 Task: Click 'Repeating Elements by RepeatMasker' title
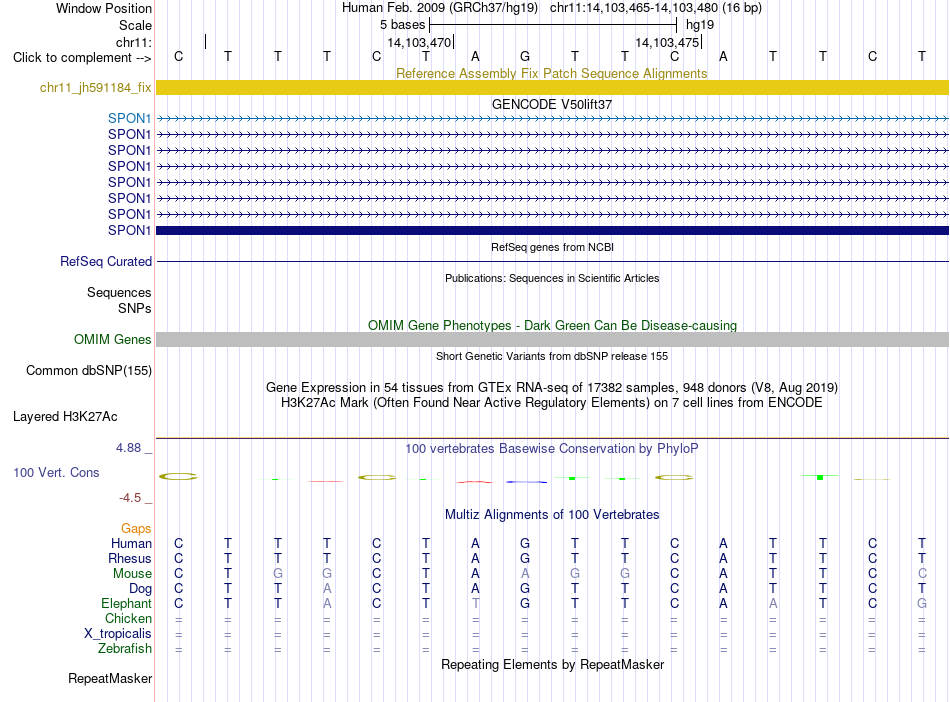552,664
